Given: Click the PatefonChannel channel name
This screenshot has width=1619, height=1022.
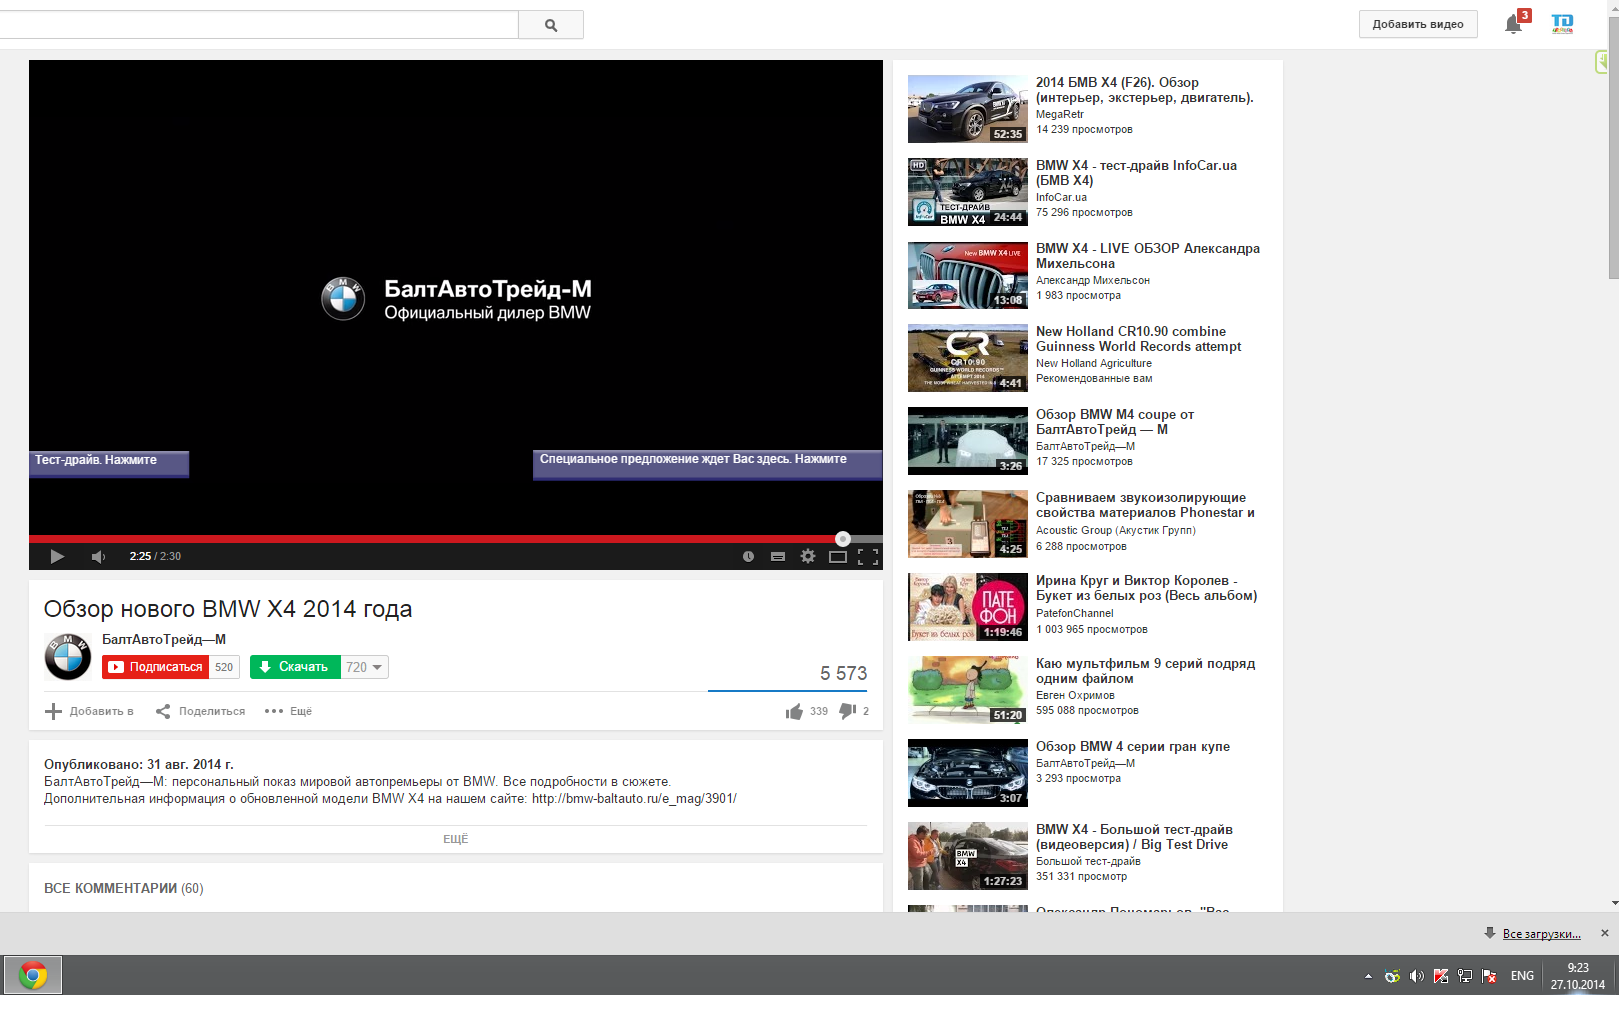Looking at the screenshot, I should pyautogui.click(x=1074, y=614).
